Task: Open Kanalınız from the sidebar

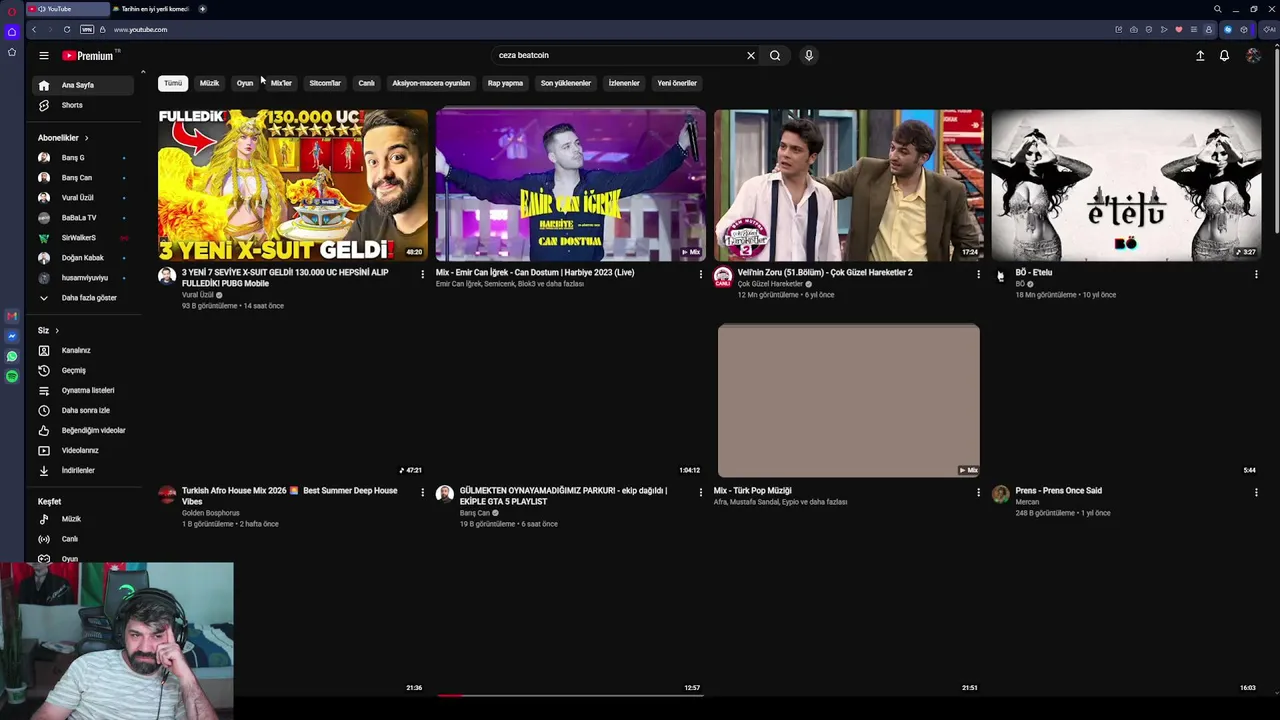Action: click(82, 350)
